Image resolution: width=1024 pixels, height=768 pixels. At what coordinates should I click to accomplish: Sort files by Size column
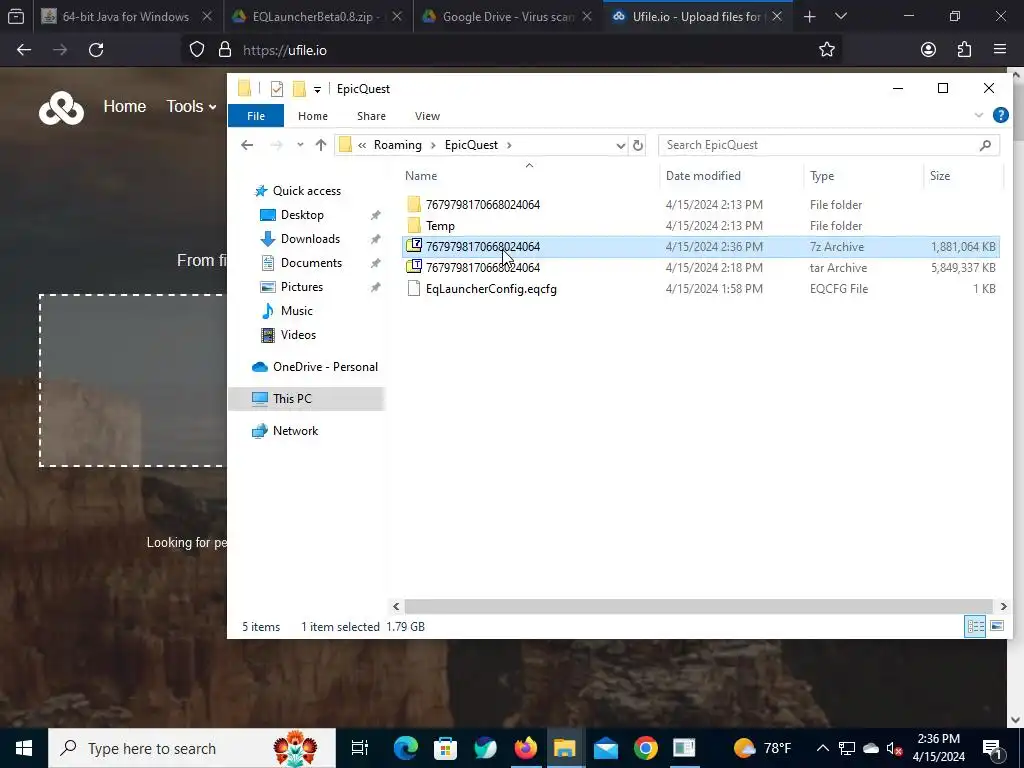pos(940,176)
